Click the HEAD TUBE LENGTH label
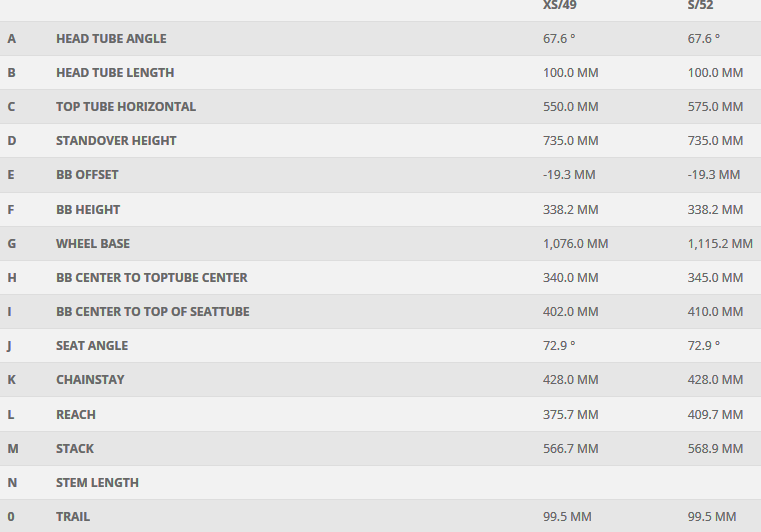Viewport: 761px width, 532px height. click(x=115, y=73)
